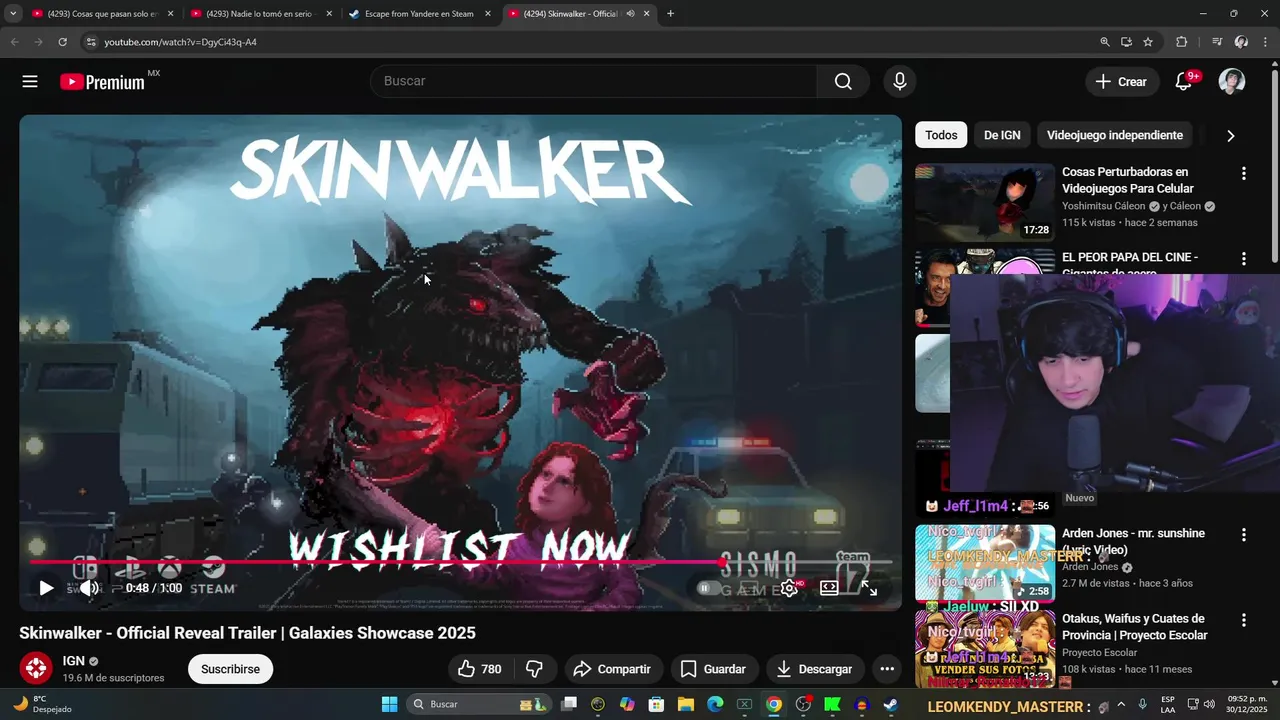This screenshot has height=720, width=1280.
Task: Focus the Buscar search box
Action: pos(594,81)
